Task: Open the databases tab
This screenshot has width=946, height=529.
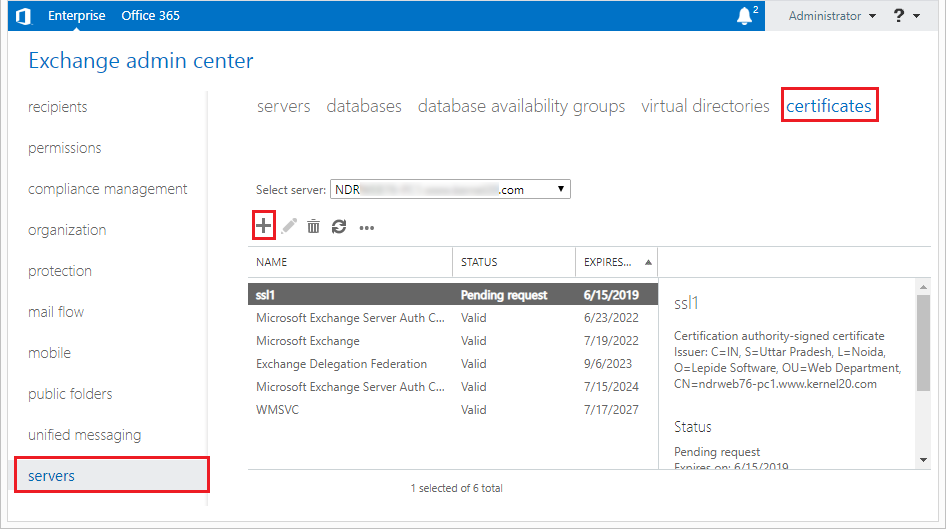Action: tap(364, 106)
